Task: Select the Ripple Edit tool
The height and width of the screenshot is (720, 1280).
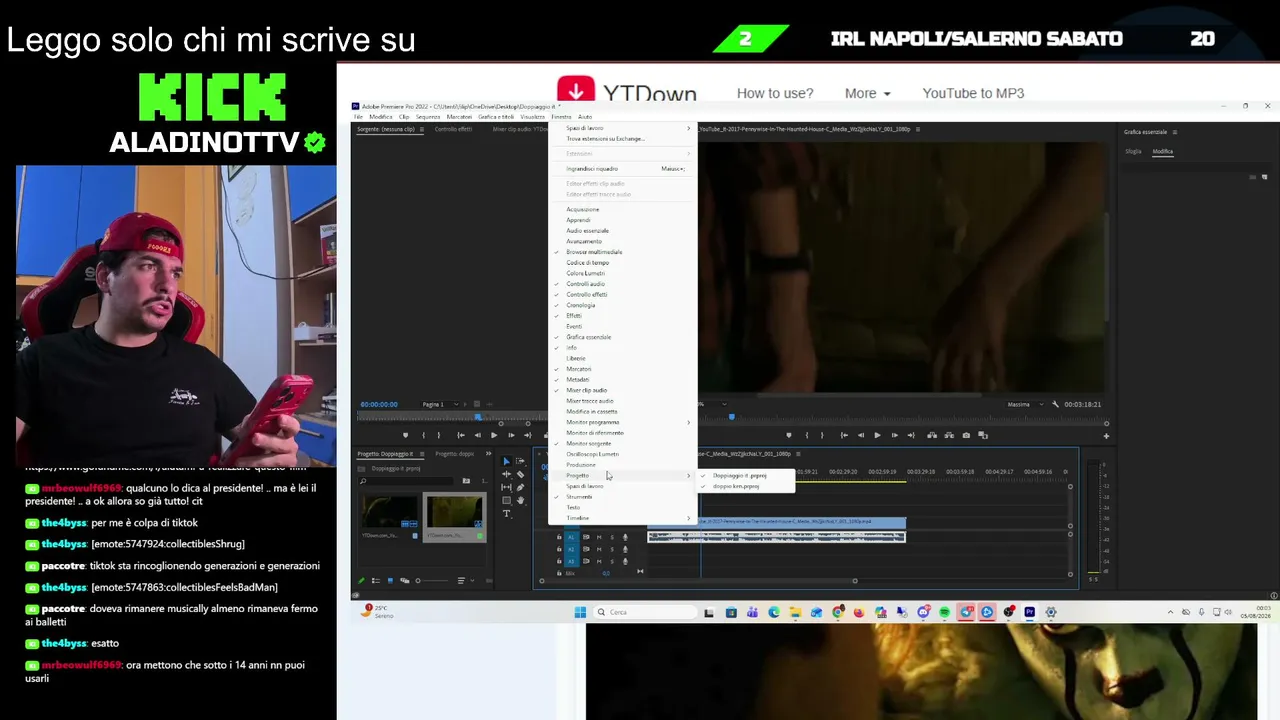Action: click(506, 474)
